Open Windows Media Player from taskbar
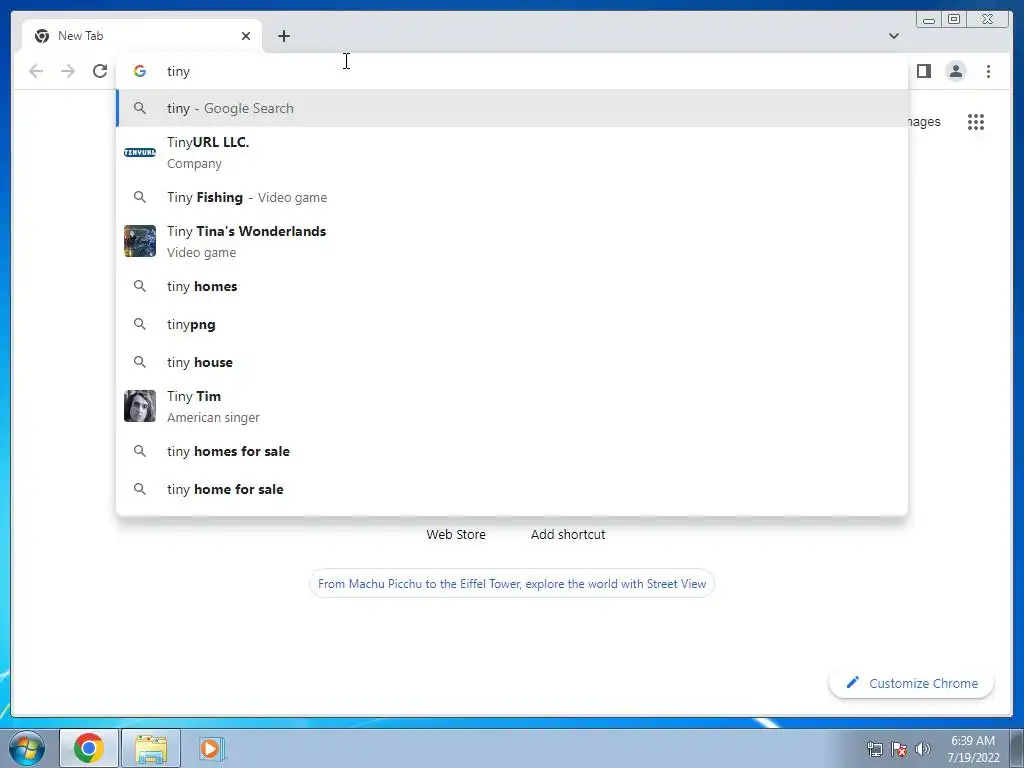The height and width of the screenshot is (768, 1024). pos(212,748)
